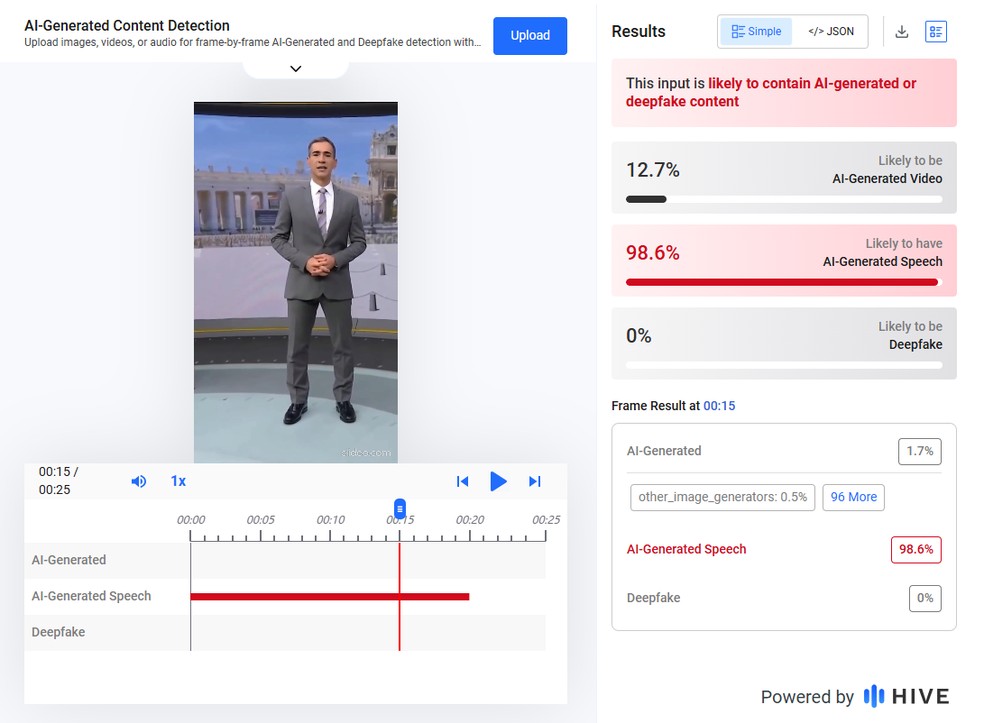Expand the 96 More generators list

tap(853, 497)
